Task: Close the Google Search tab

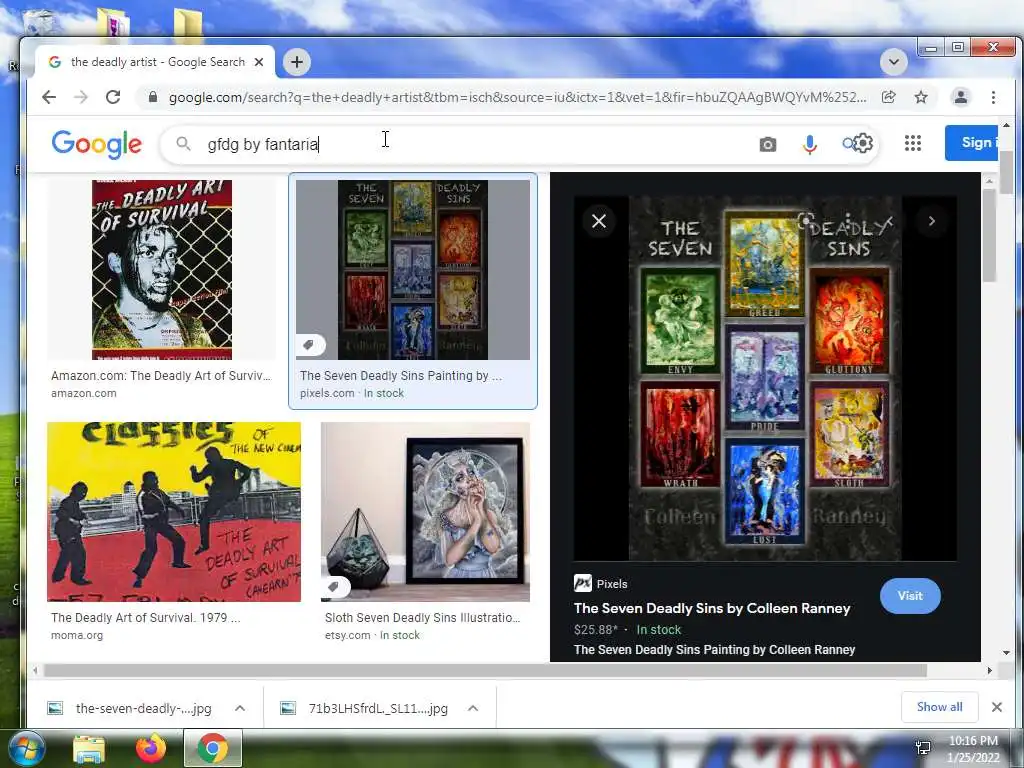Action: [x=259, y=62]
